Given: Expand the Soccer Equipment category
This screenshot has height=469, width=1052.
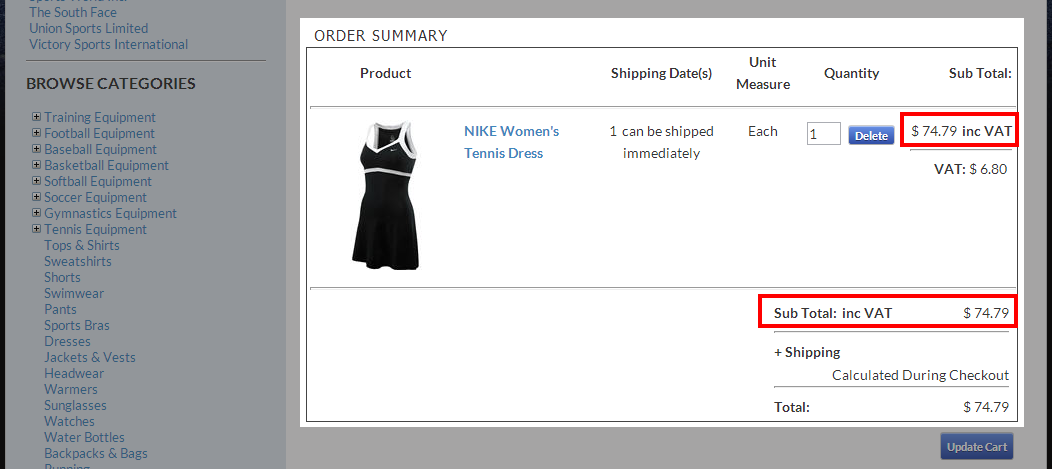Looking at the screenshot, I should tap(36, 197).
